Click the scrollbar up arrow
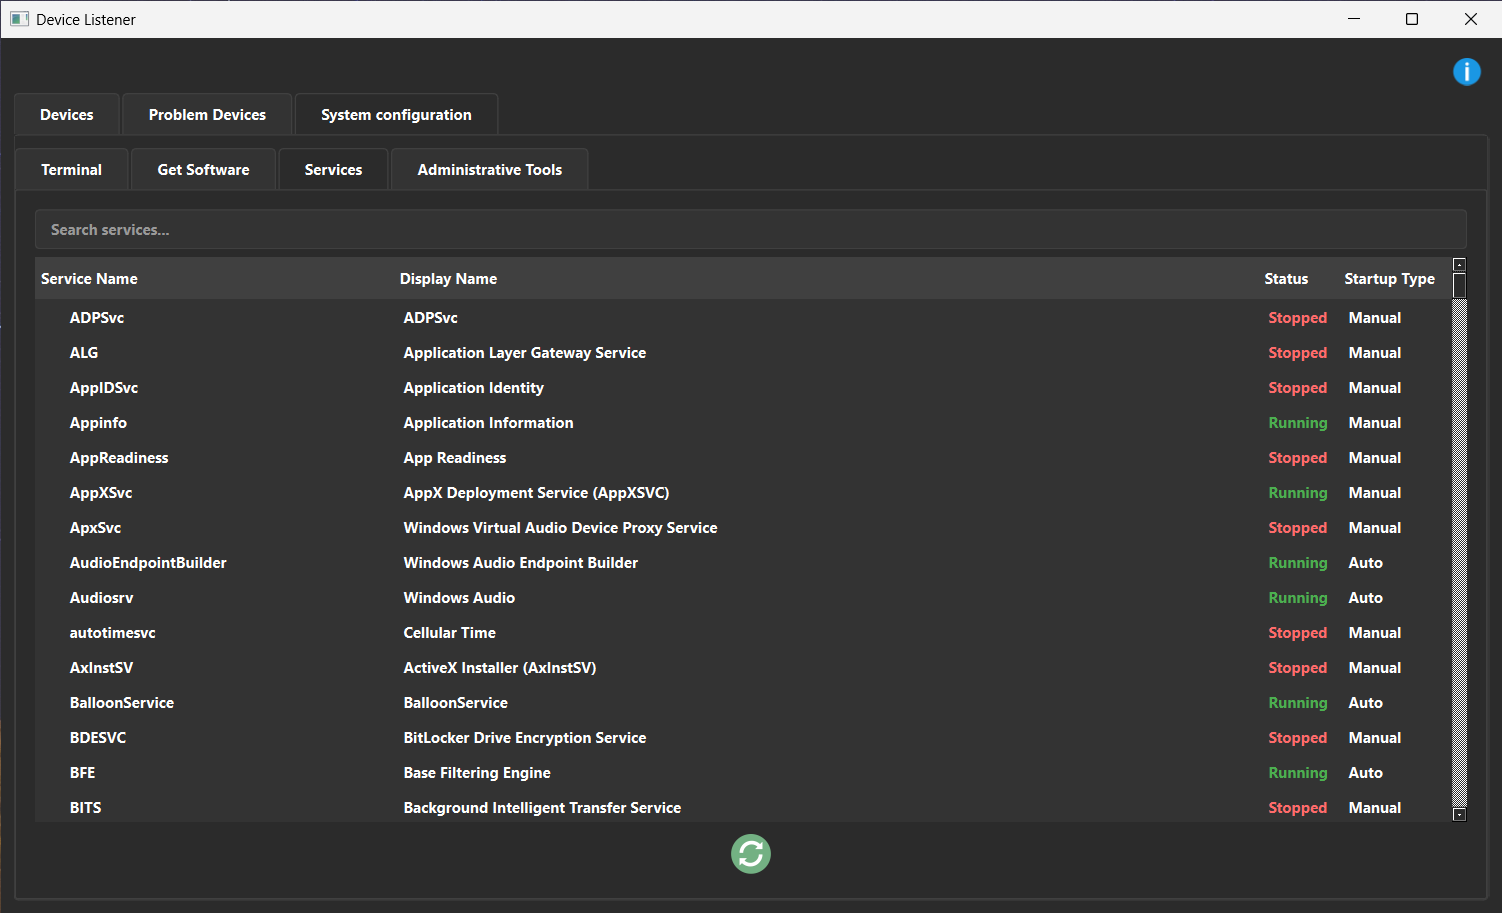1502x913 pixels. coord(1459,265)
